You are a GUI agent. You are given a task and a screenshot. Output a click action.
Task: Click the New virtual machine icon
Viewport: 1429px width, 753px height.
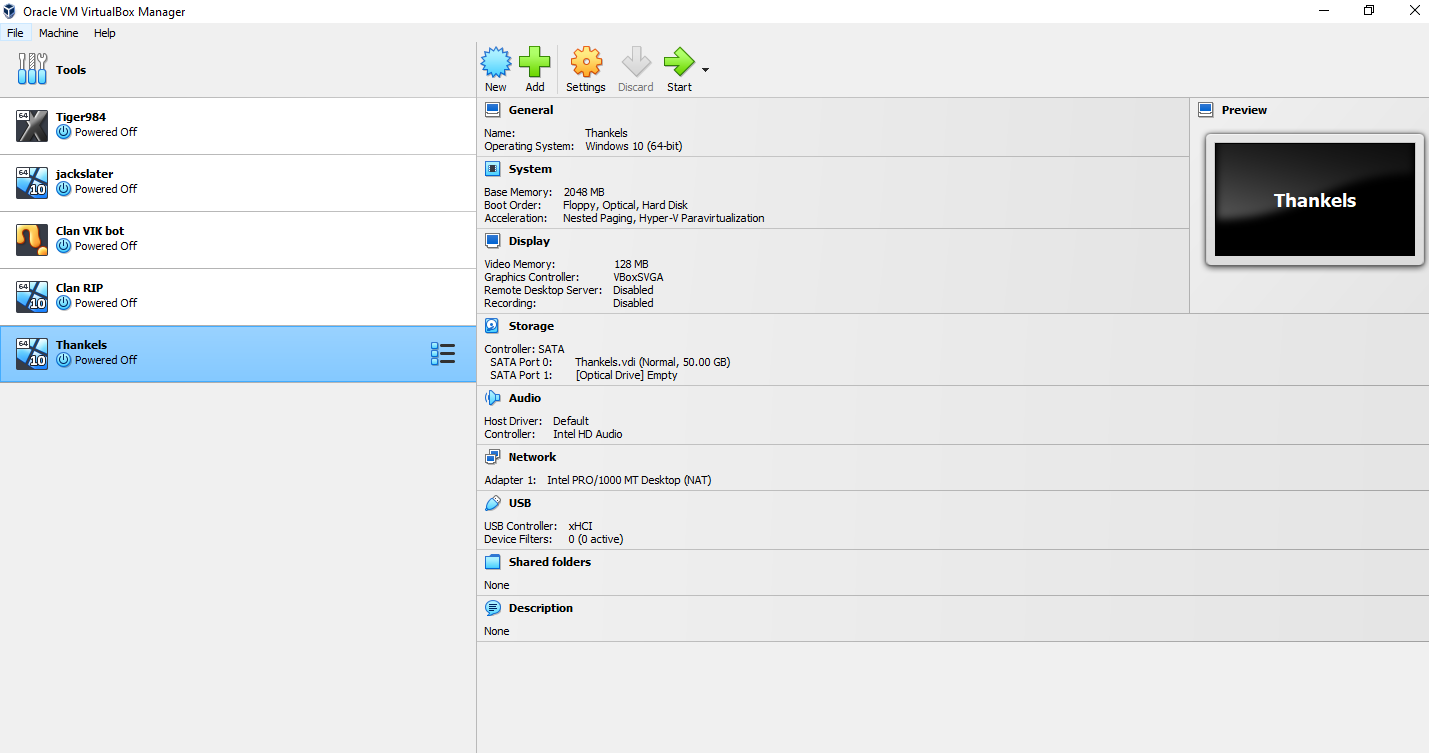(496, 63)
